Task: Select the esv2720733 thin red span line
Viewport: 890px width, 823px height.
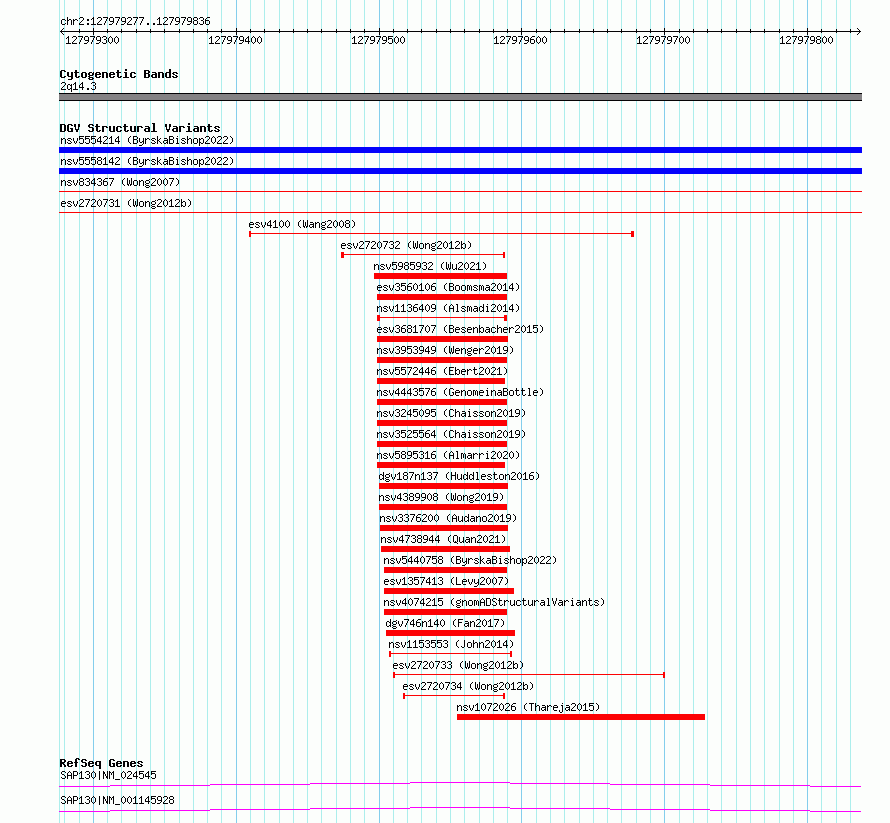Action: click(x=529, y=675)
